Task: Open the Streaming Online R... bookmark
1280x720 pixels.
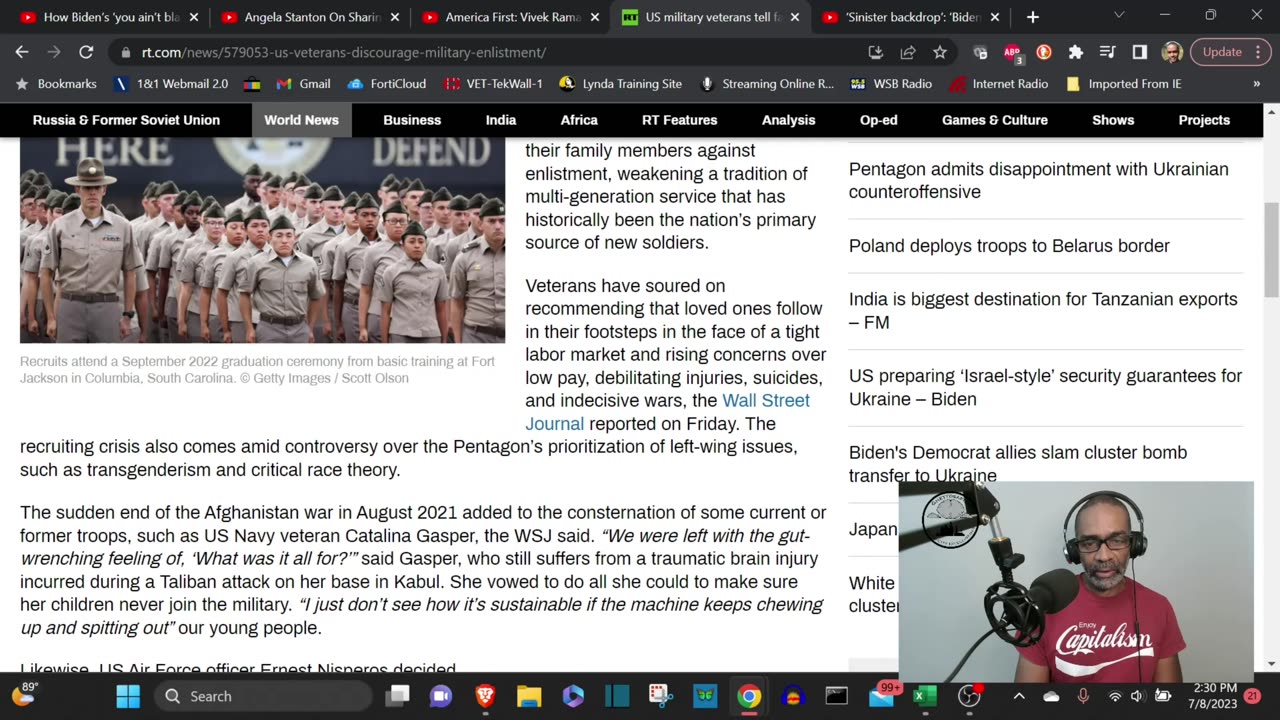Action: (767, 84)
